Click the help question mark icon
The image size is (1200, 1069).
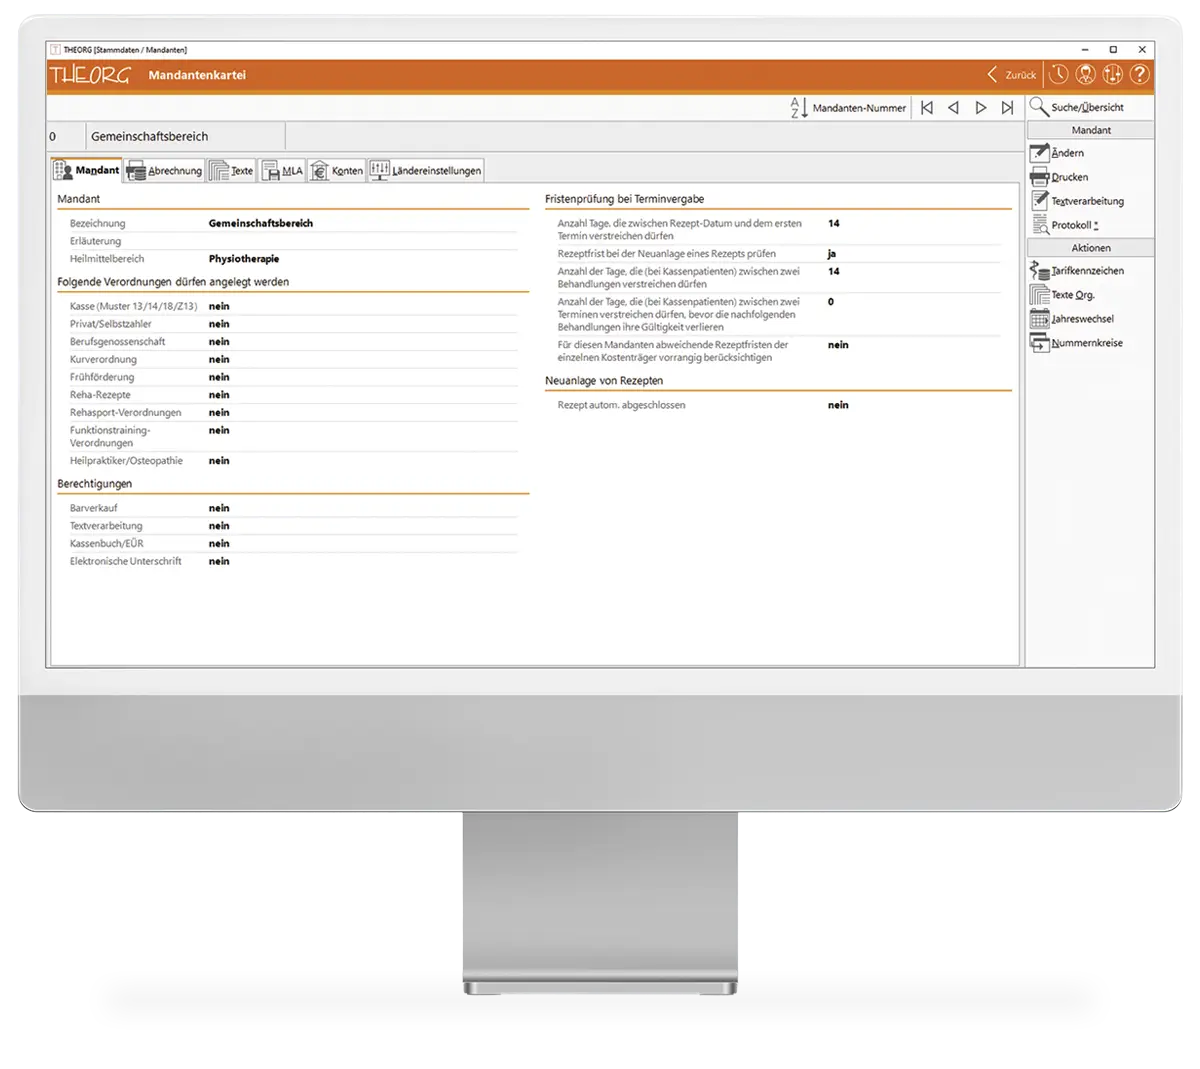click(1139, 75)
